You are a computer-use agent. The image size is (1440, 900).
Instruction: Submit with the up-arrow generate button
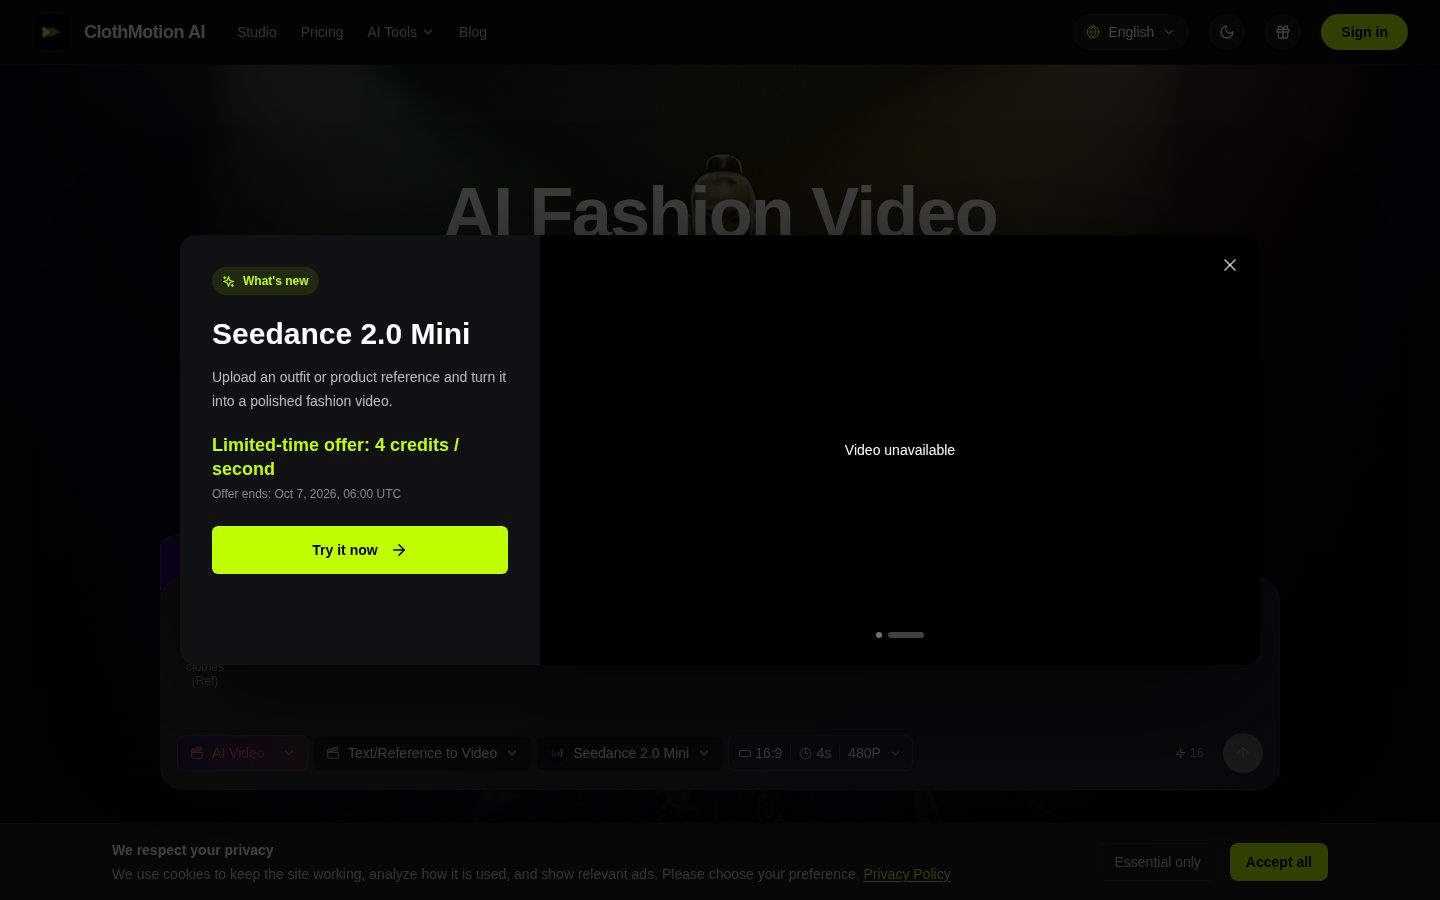point(1243,753)
